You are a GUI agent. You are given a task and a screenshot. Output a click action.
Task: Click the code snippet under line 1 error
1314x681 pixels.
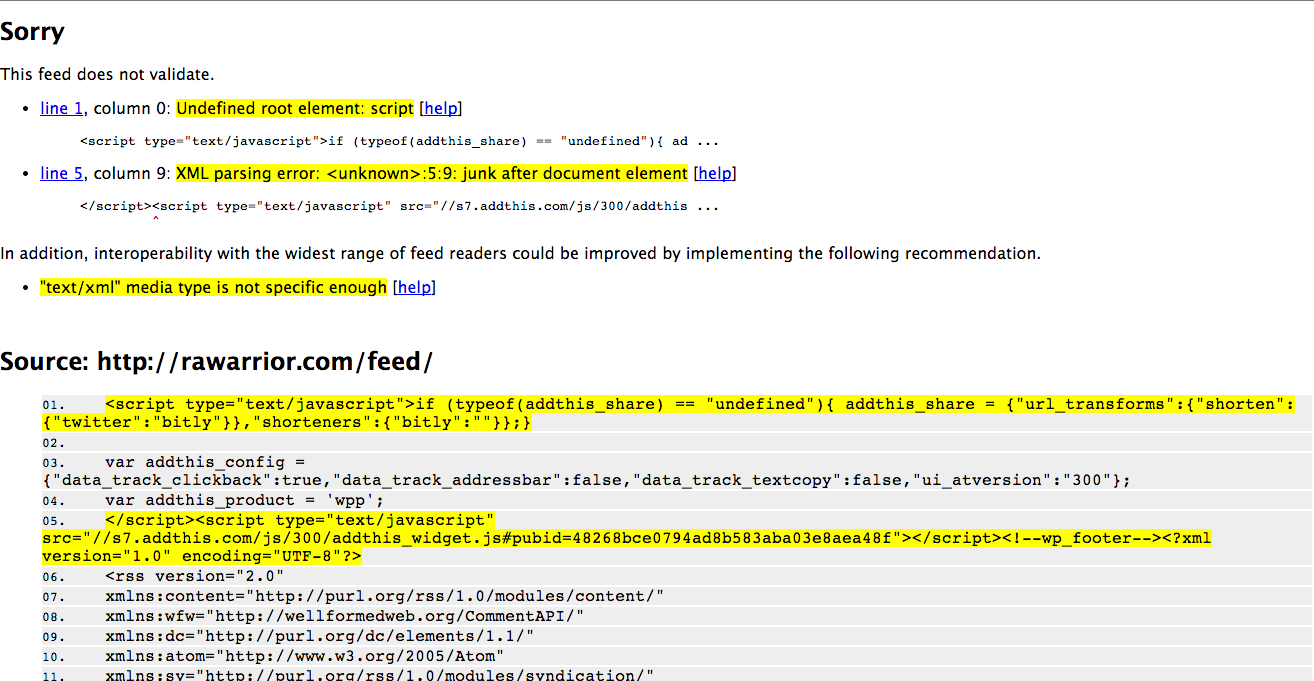(x=399, y=141)
